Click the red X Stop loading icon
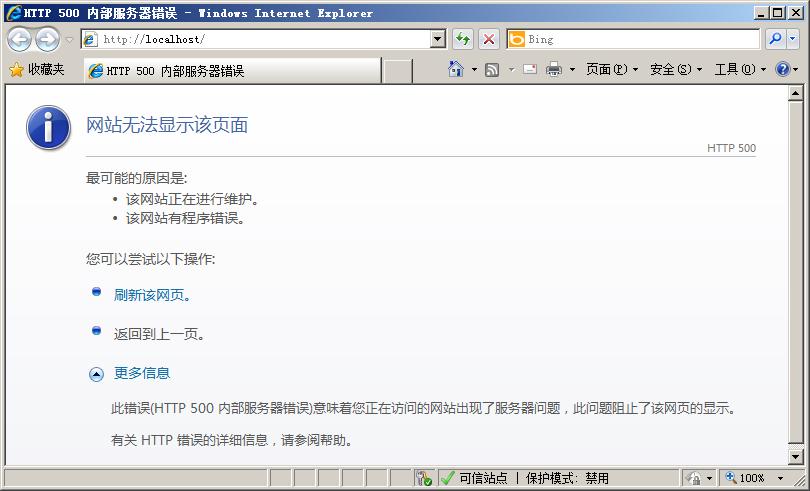The width and height of the screenshot is (810, 491). (489, 39)
